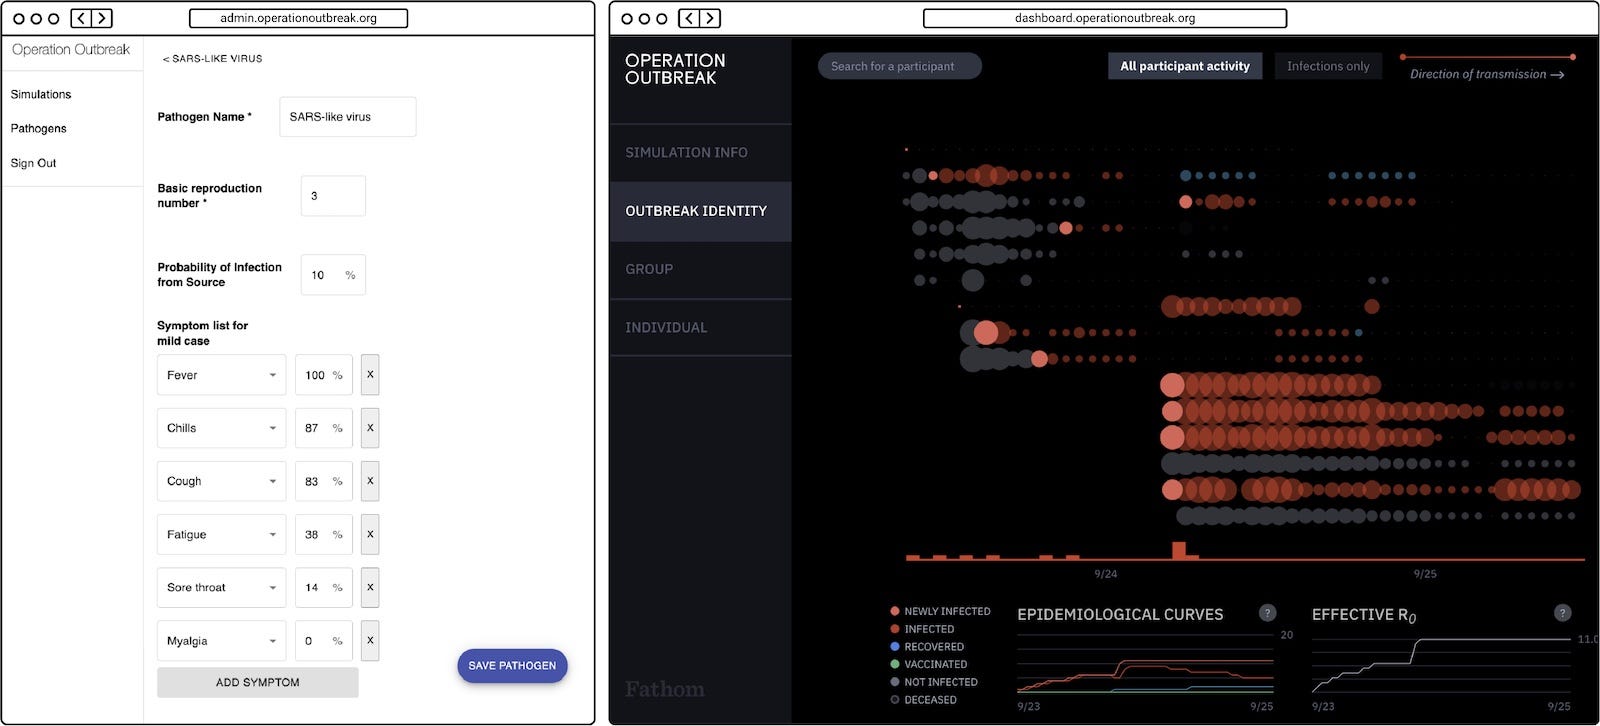This screenshot has height=726, width=1600.
Task: Click the admin.operationoutbreak.org address bar
Action: pos(298,18)
